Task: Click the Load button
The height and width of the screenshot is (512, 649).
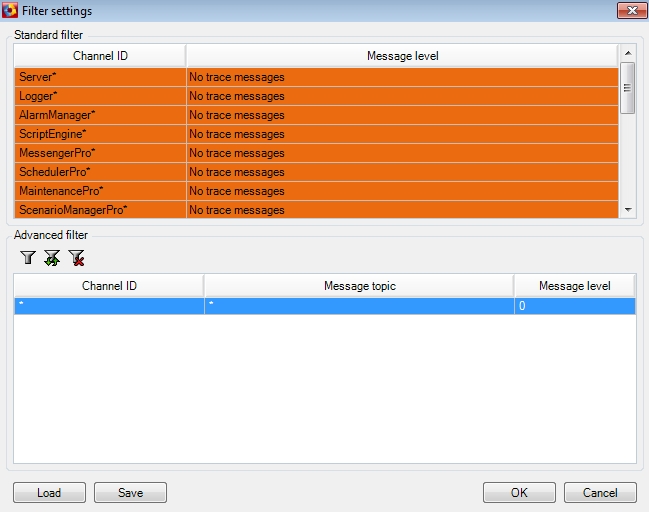Action: 49,493
